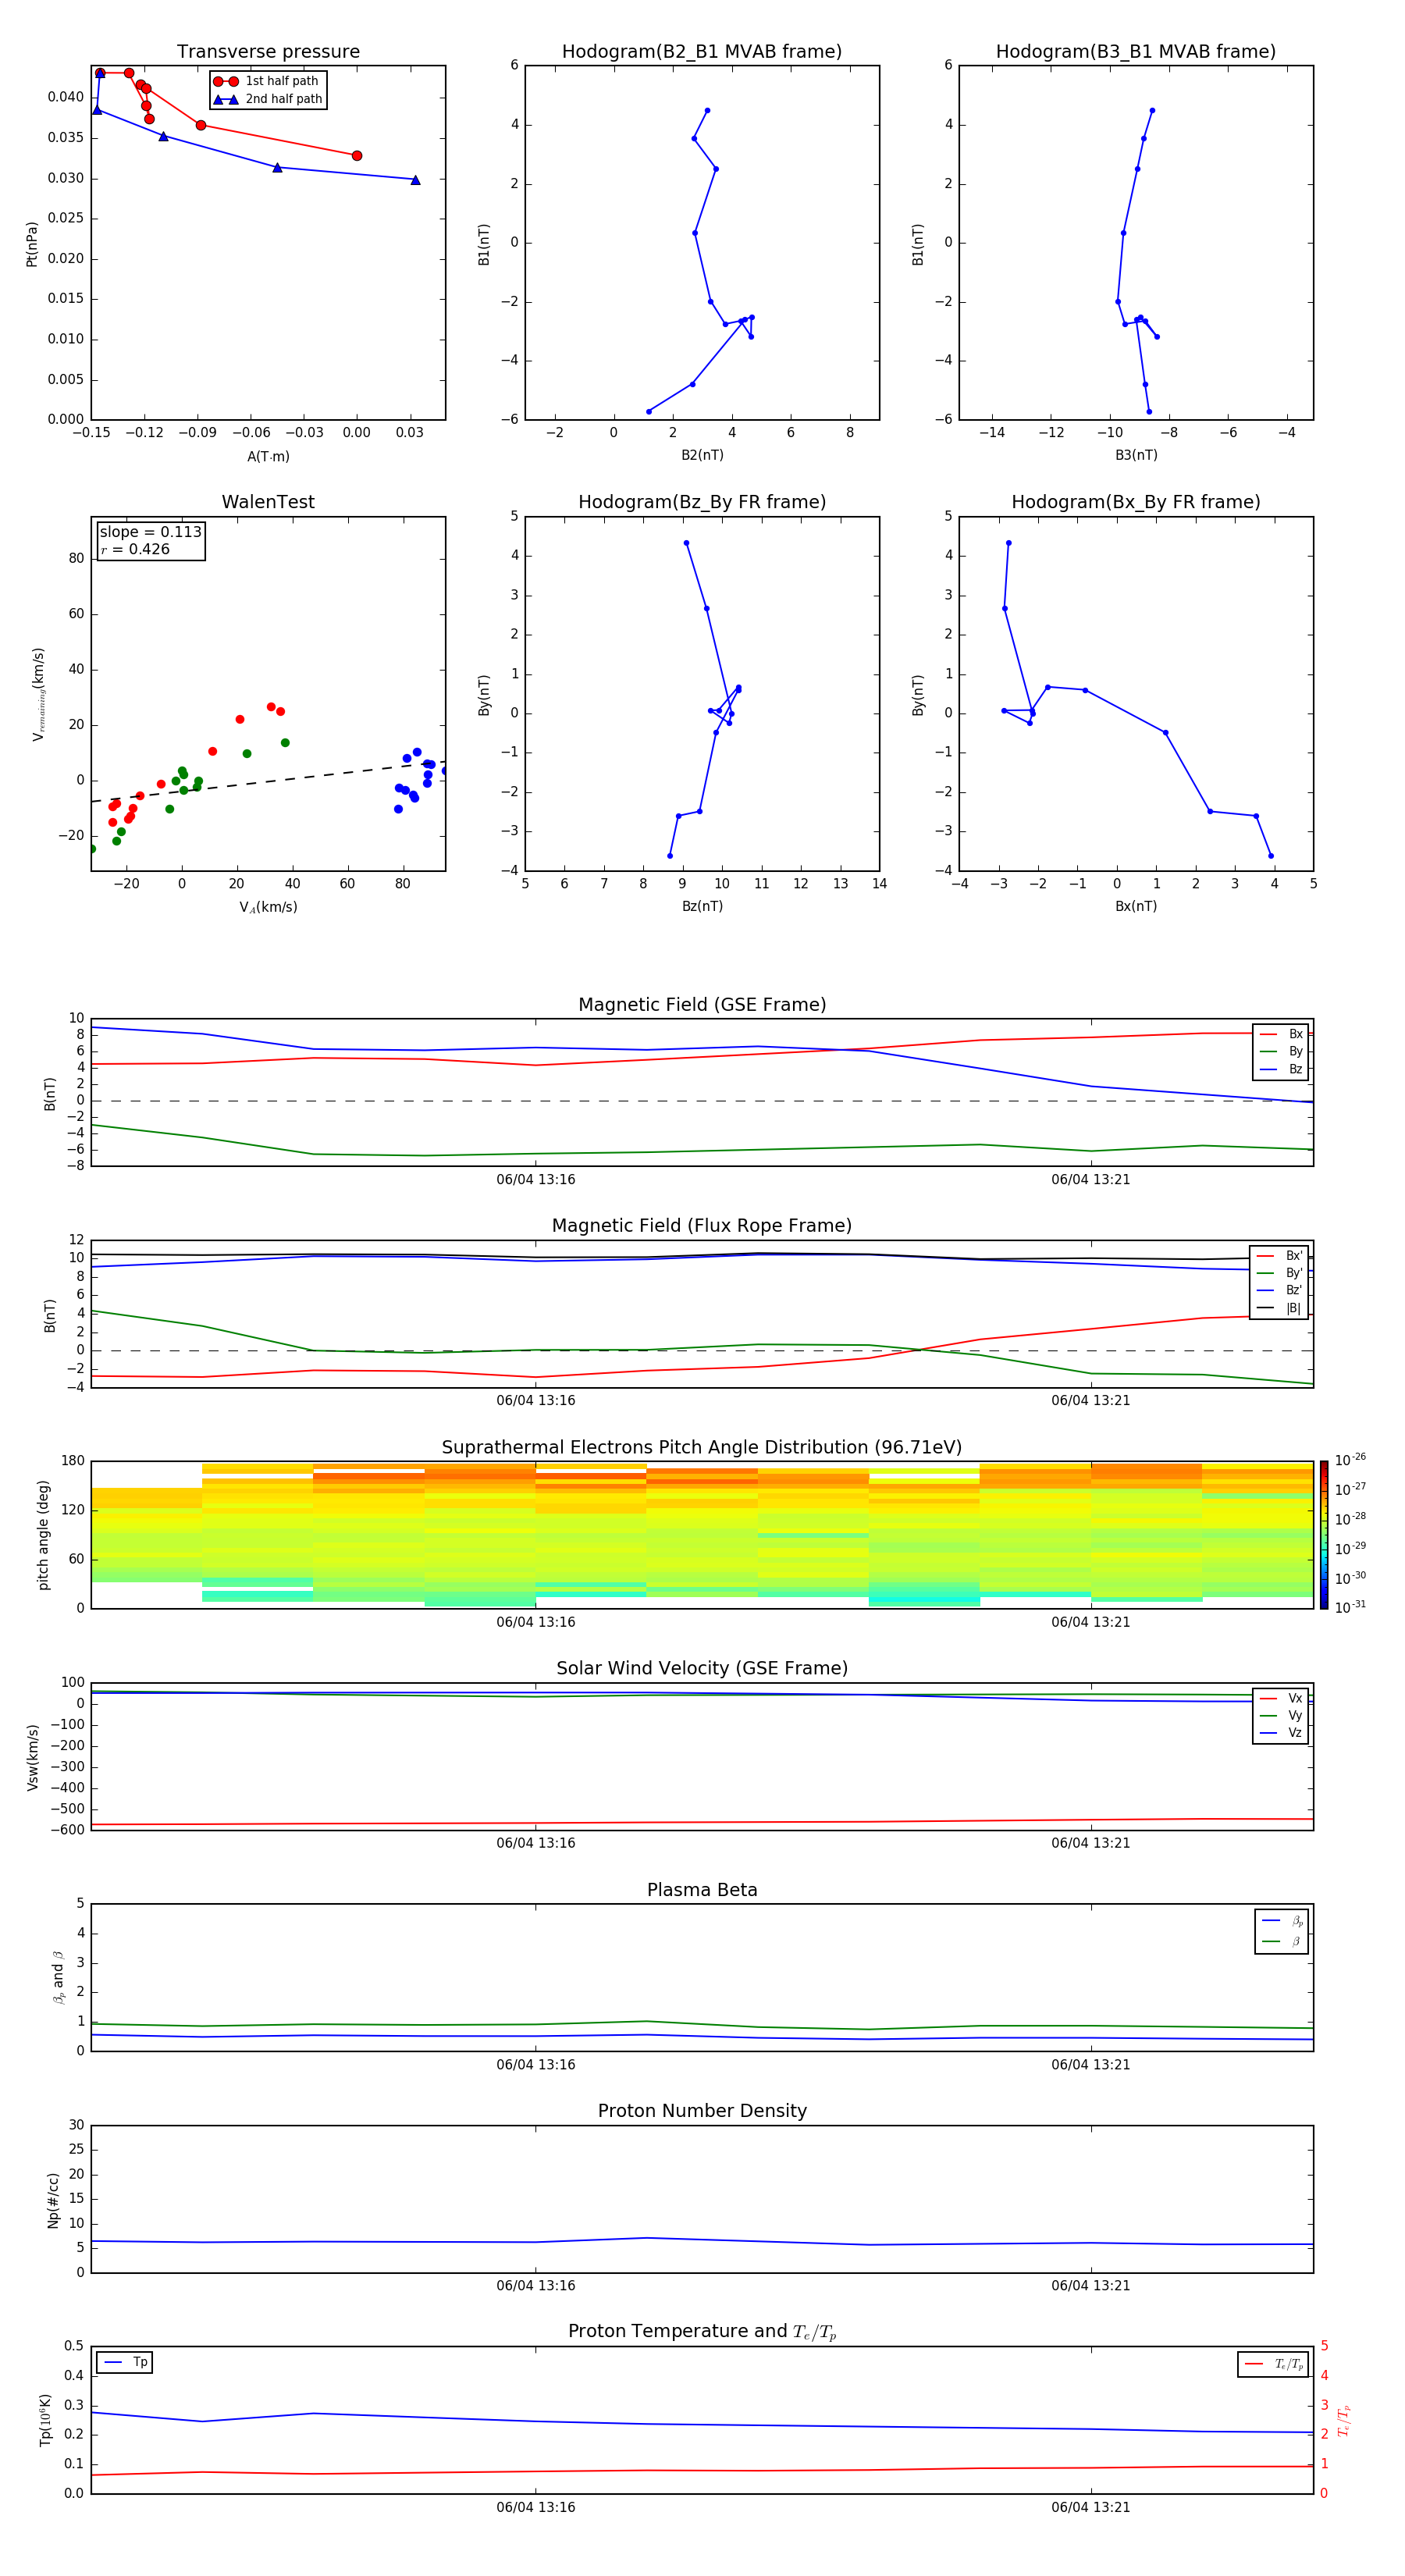
Task: Click the lowest point of B2_B1 hodogram
Action: point(649,412)
